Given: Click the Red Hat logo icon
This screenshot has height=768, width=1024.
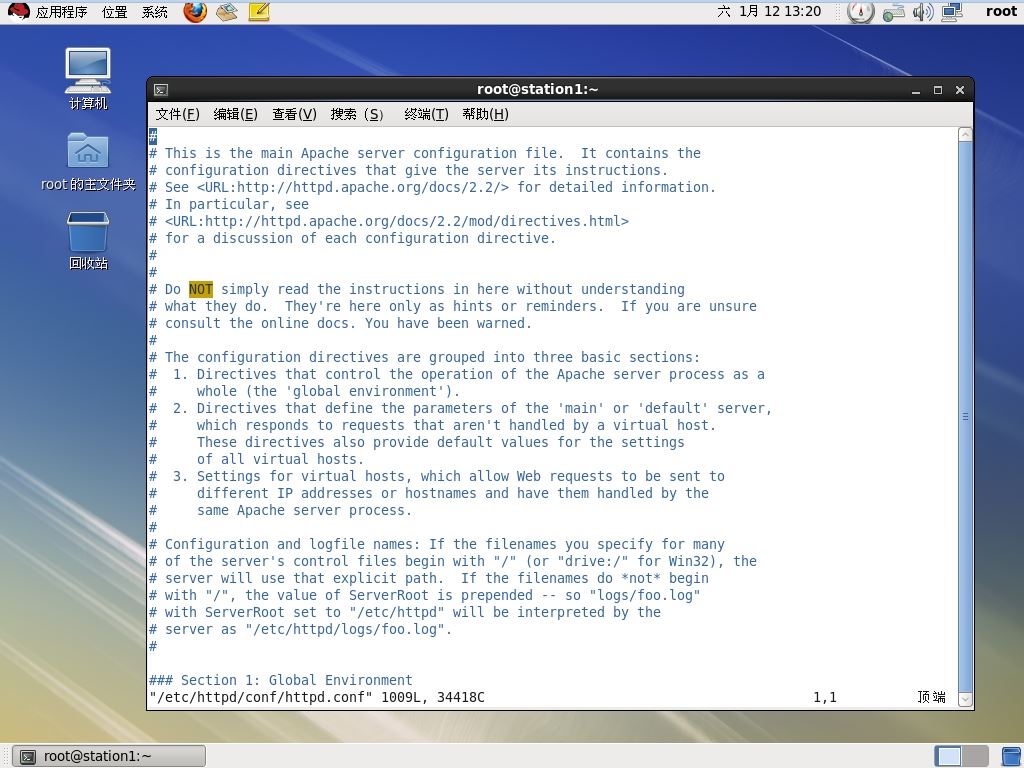Looking at the screenshot, I should [18, 11].
